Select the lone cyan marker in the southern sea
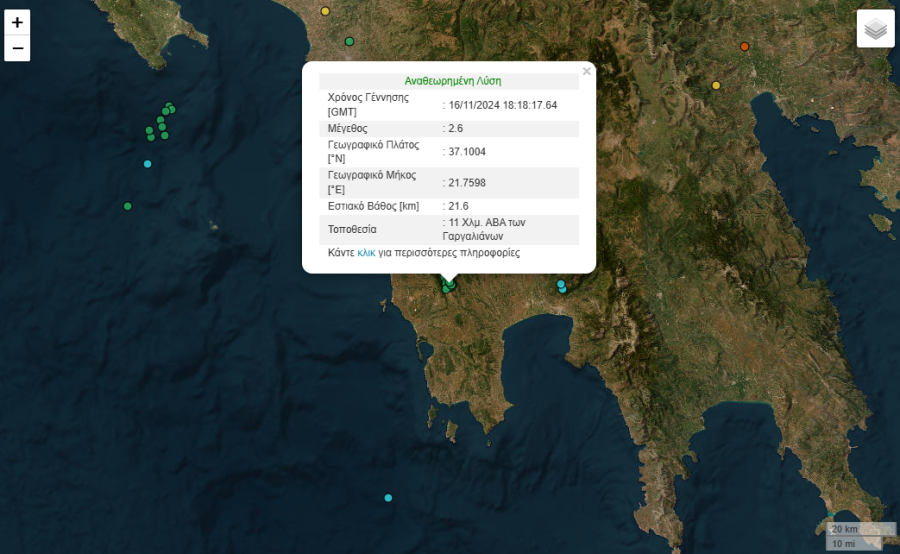900x554 pixels. tap(388, 498)
